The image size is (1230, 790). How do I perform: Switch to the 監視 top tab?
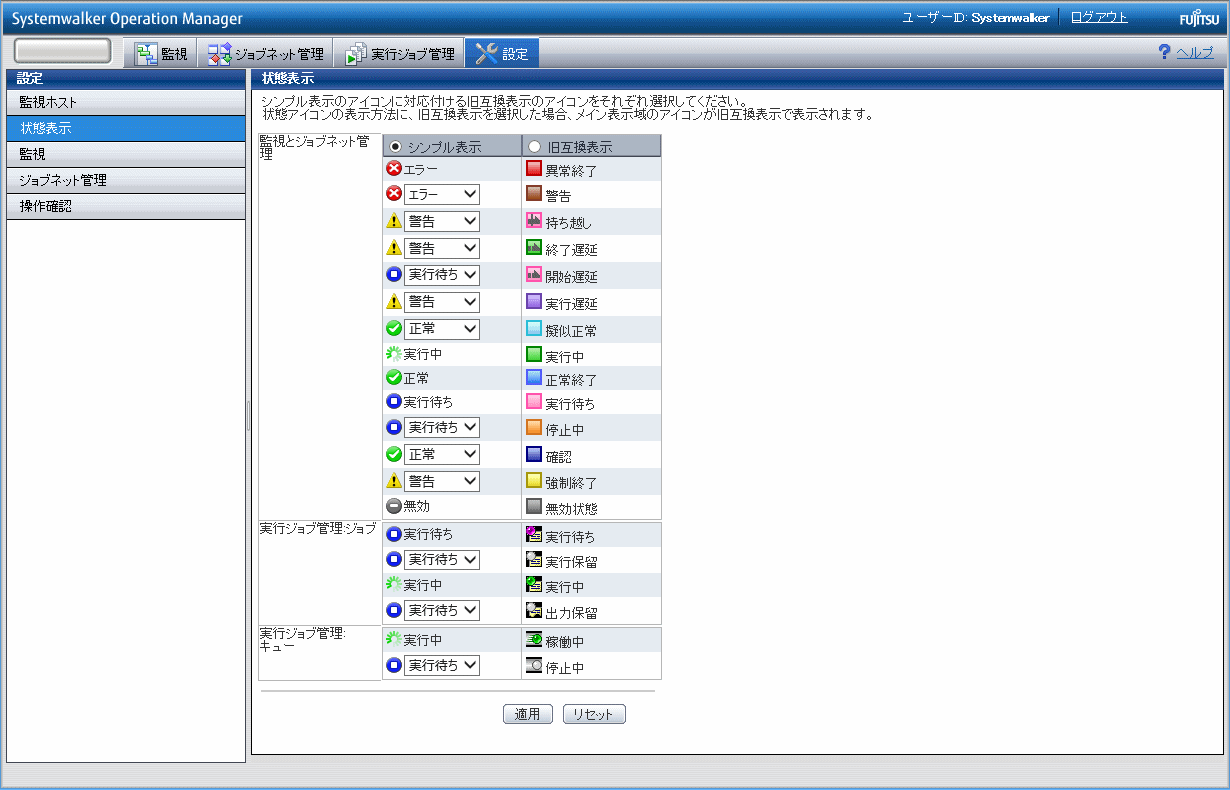160,53
